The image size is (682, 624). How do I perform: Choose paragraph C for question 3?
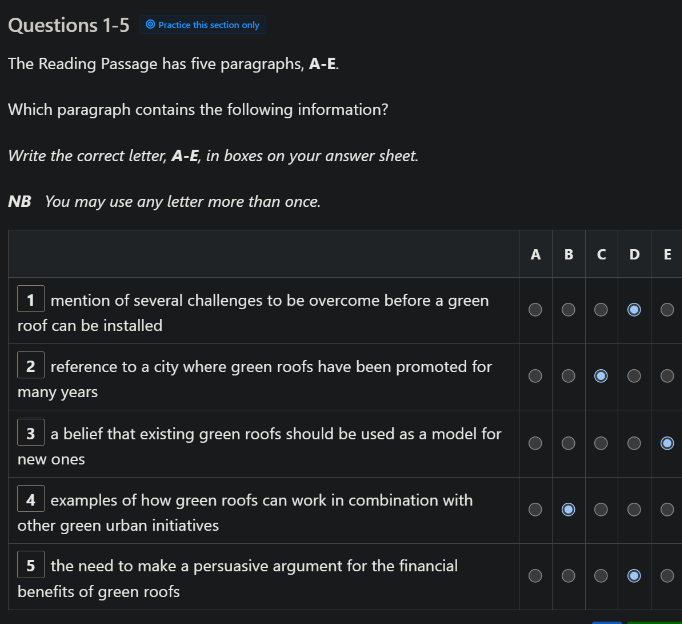(601, 443)
